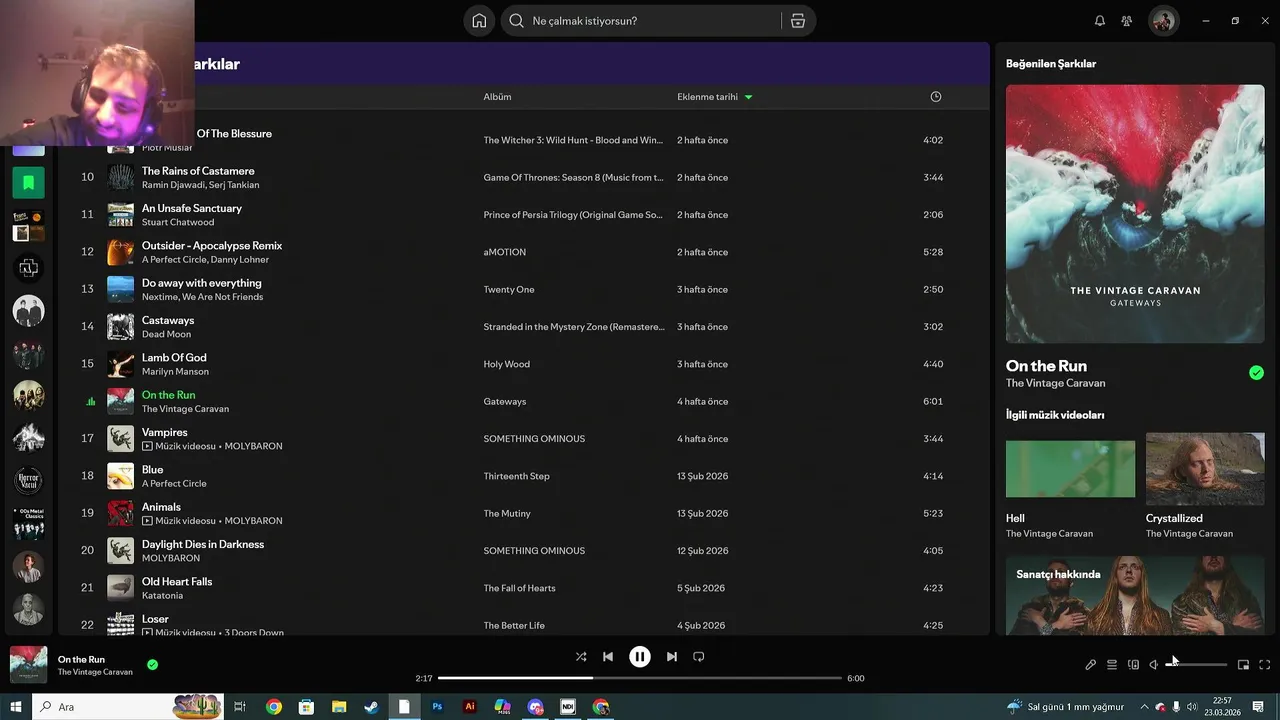Screen dimensions: 1280x720
Task: Pause the current song
Action: click(x=640, y=657)
